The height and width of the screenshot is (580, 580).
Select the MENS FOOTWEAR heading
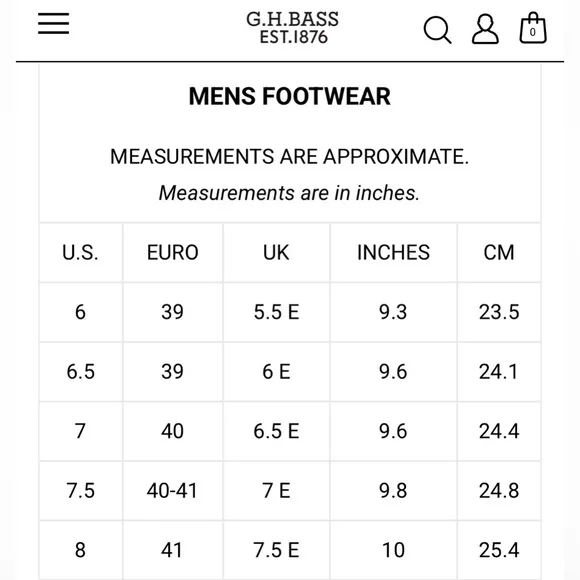point(290,96)
